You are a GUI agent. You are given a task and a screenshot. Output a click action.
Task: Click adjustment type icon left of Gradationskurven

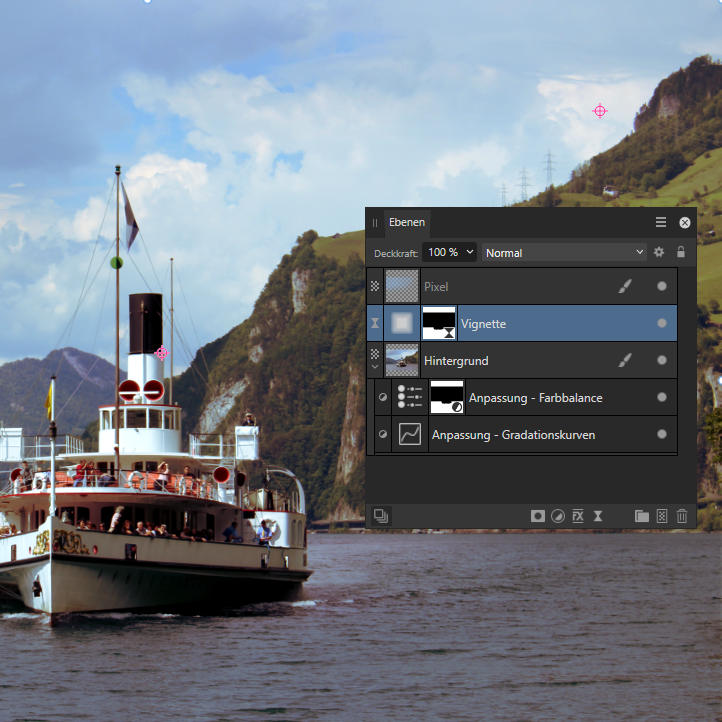click(x=383, y=434)
